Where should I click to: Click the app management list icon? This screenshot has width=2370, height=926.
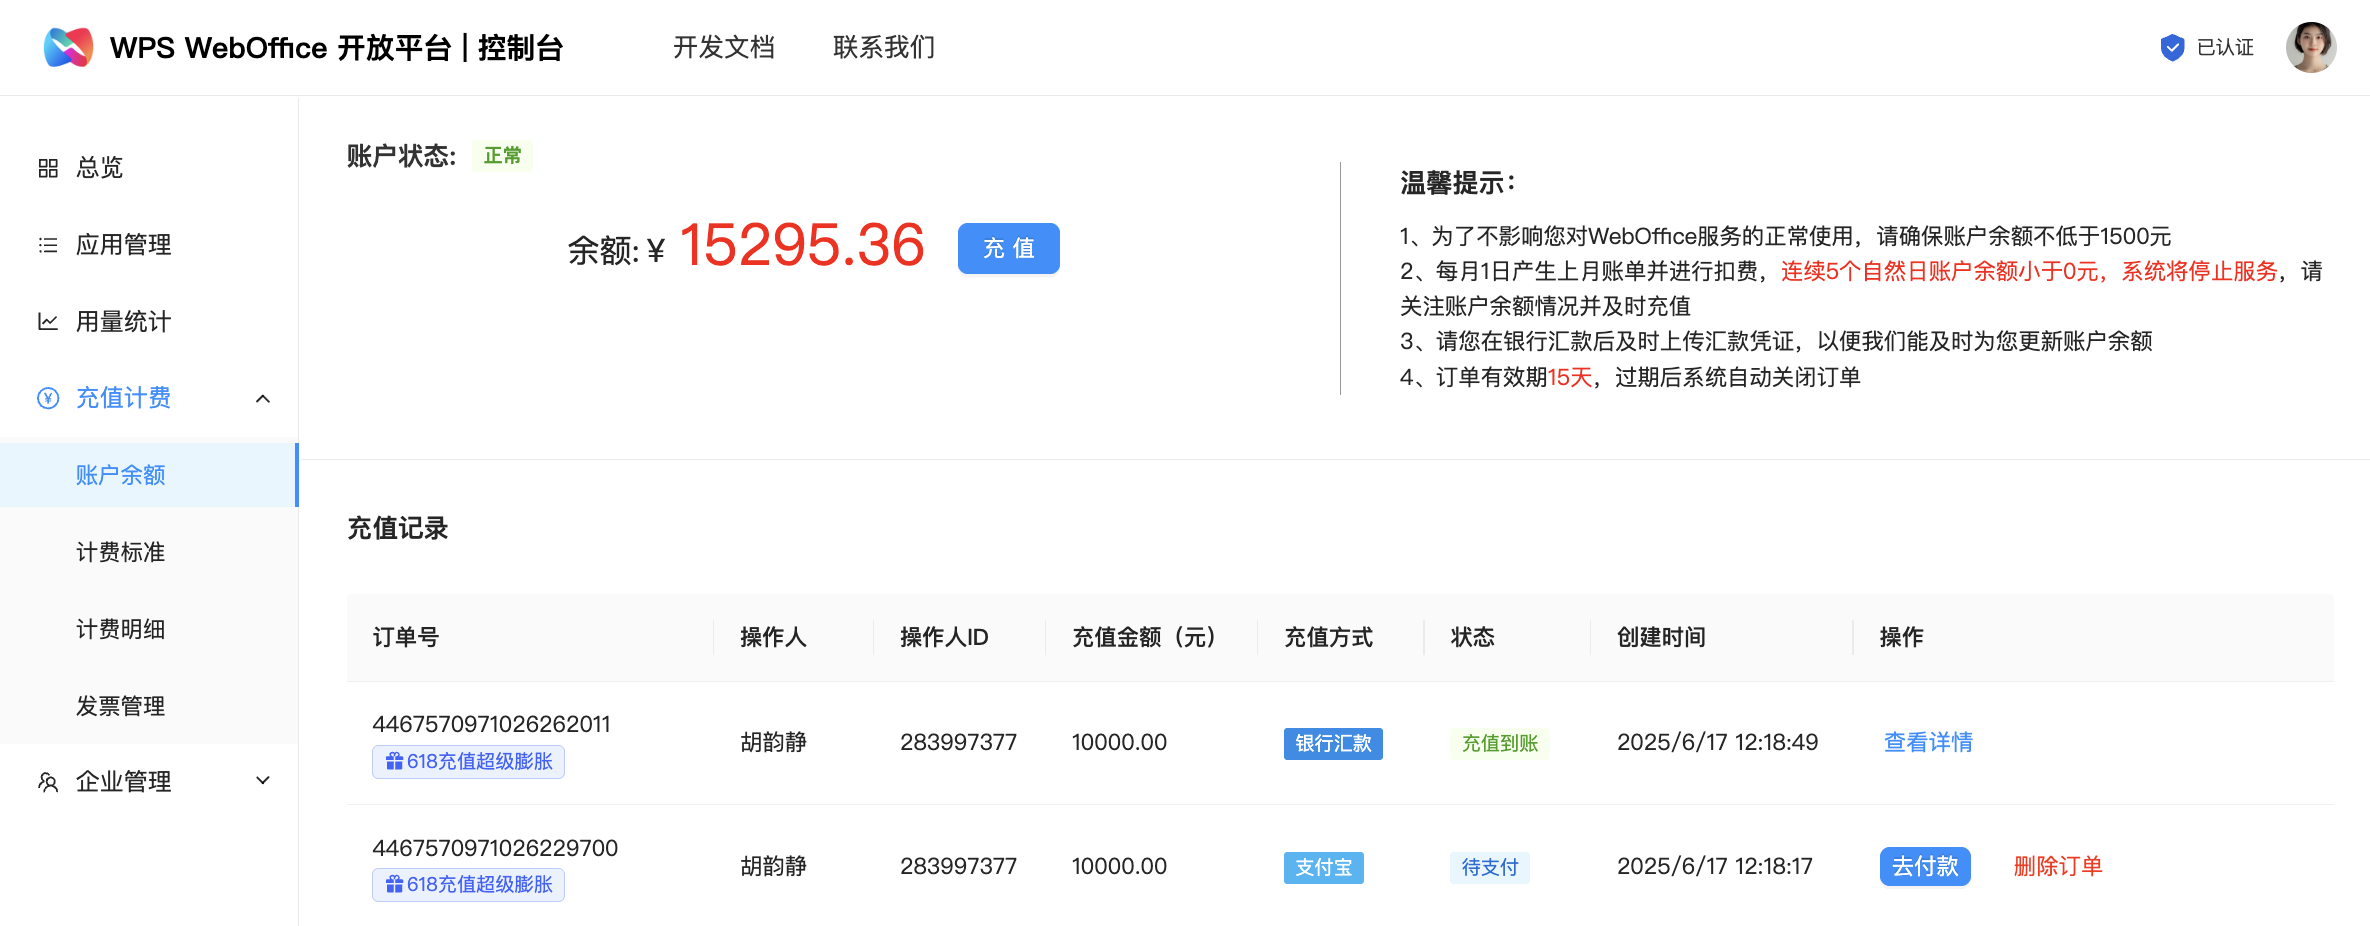point(48,245)
